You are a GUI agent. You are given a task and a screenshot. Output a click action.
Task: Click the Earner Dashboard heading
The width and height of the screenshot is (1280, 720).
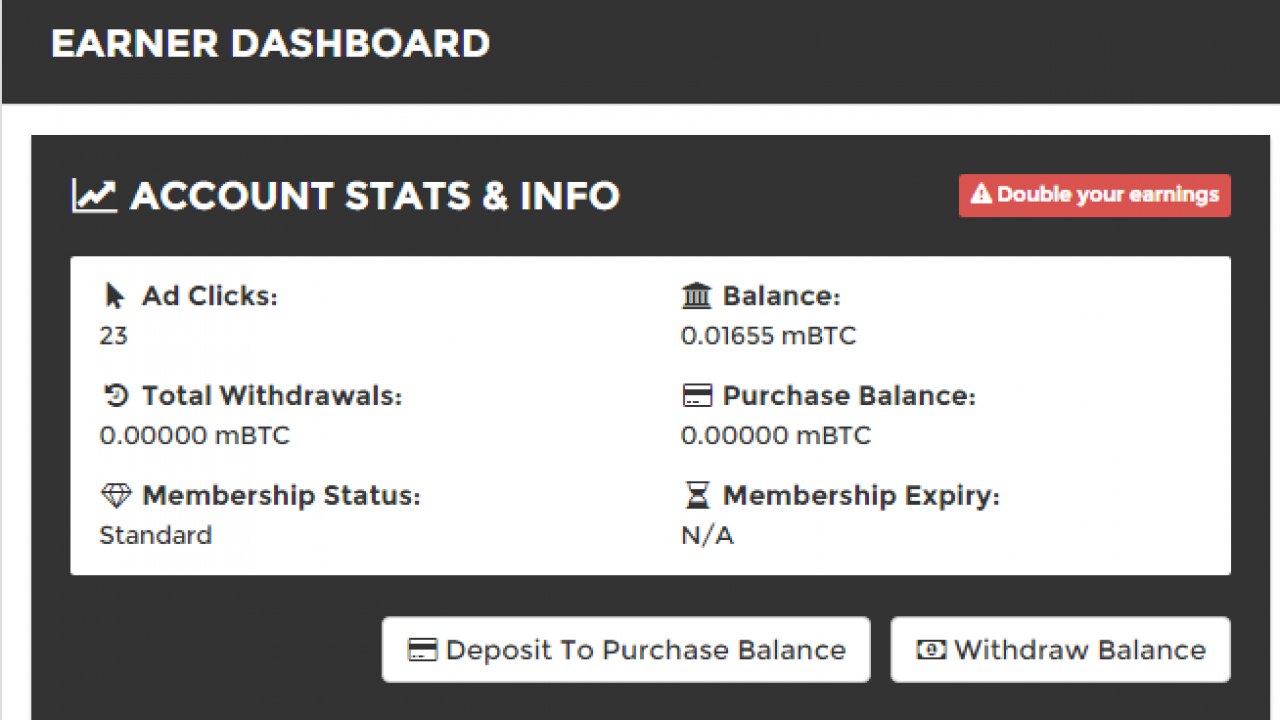[270, 44]
